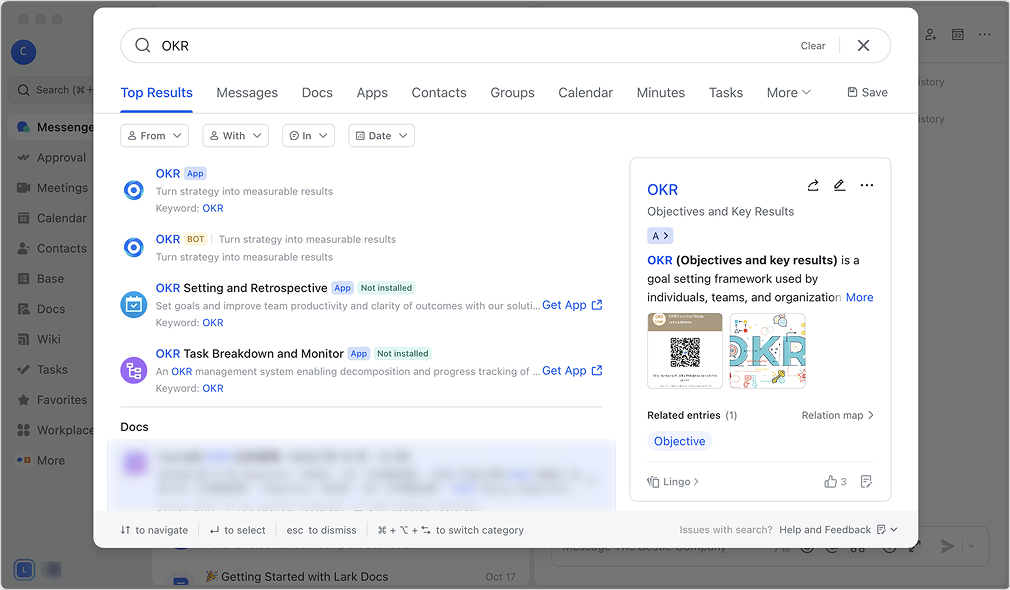Open the QR code thumbnail image
This screenshot has width=1010, height=590.
(x=684, y=351)
